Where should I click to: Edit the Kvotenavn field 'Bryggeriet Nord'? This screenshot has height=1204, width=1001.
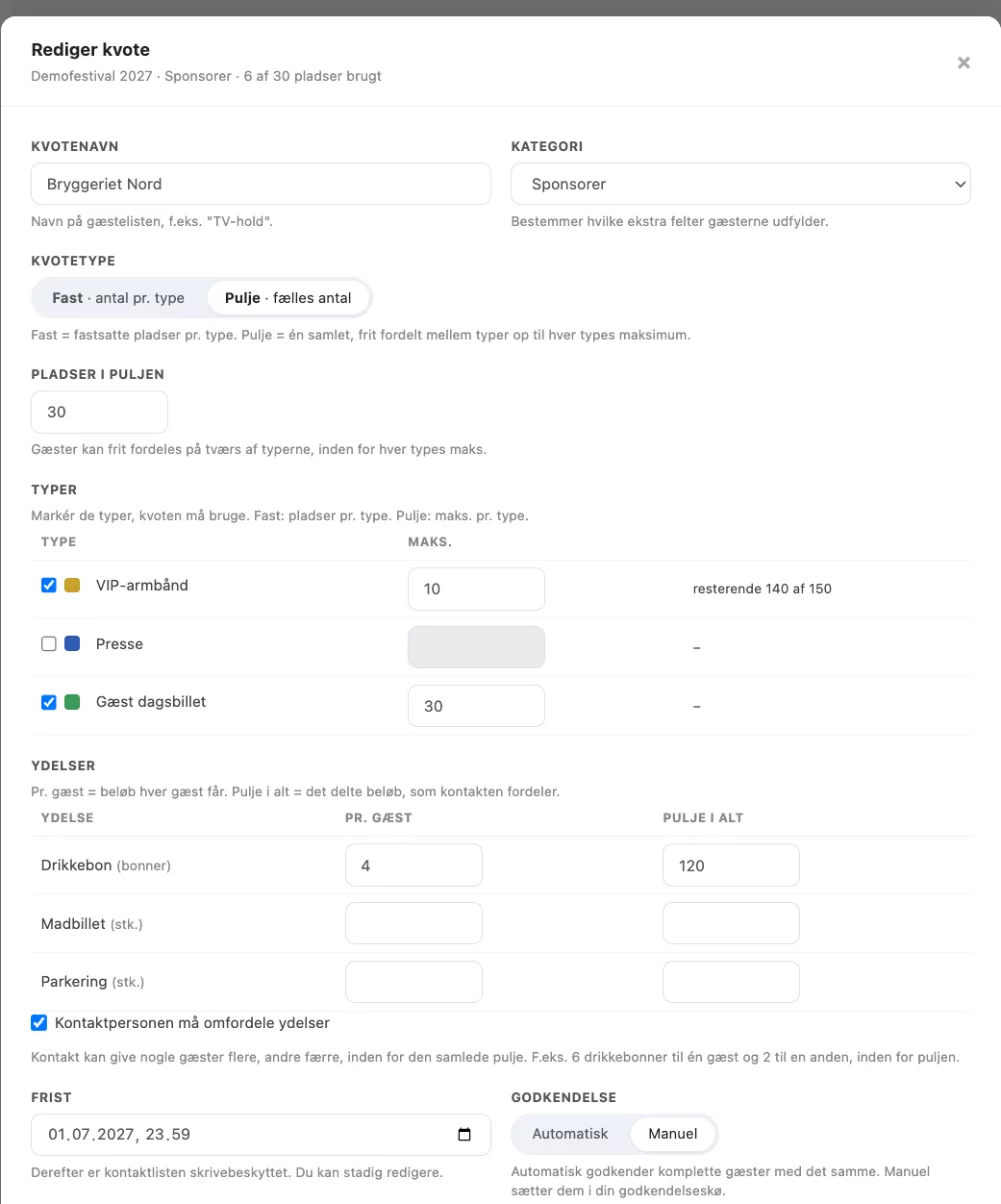pos(261,184)
